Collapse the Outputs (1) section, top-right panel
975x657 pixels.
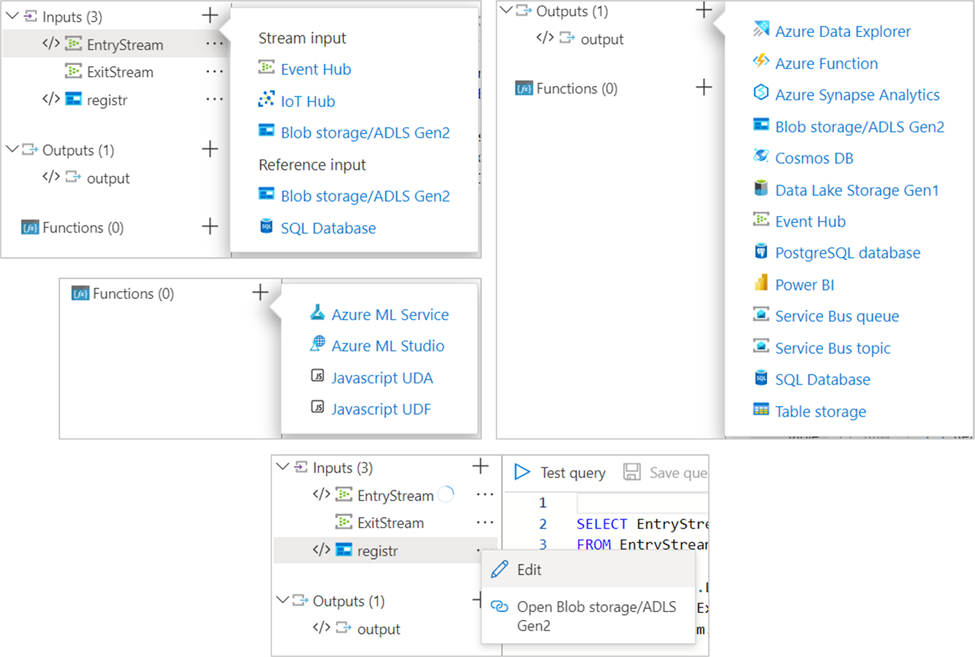pos(506,10)
